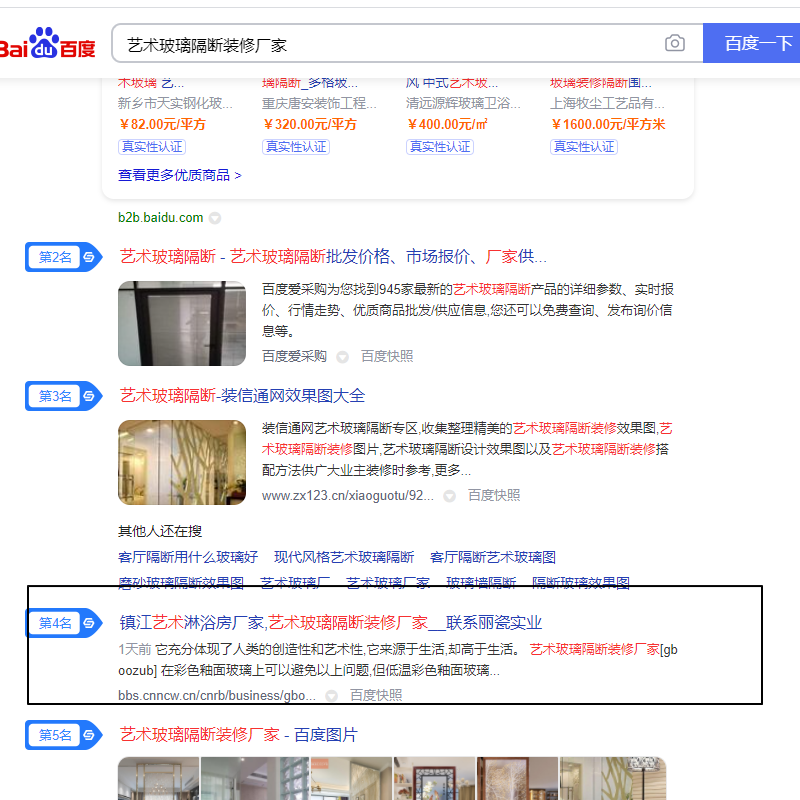The width and height of the screenshot is (800, 800).
Task: Click tree-pattern glass thumbnail of 第3名 result
Action: coord(182,463)
